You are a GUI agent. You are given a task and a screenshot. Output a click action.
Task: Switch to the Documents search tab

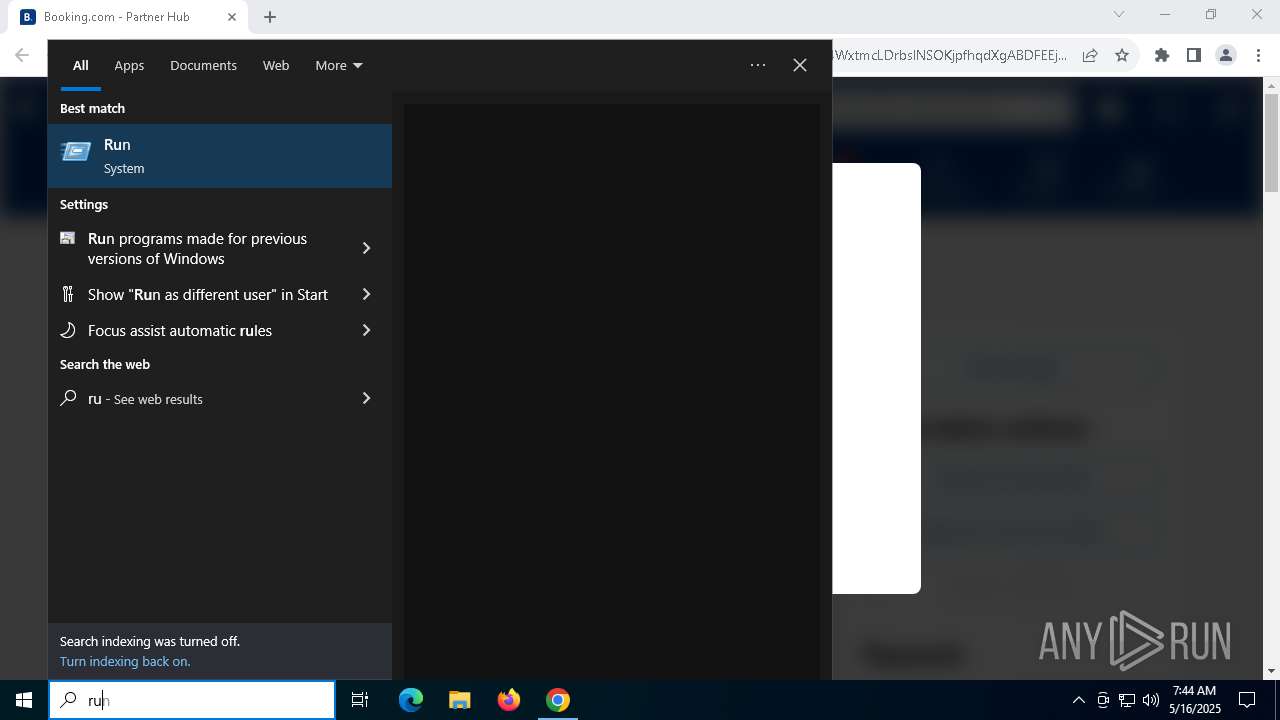(203, 65)
